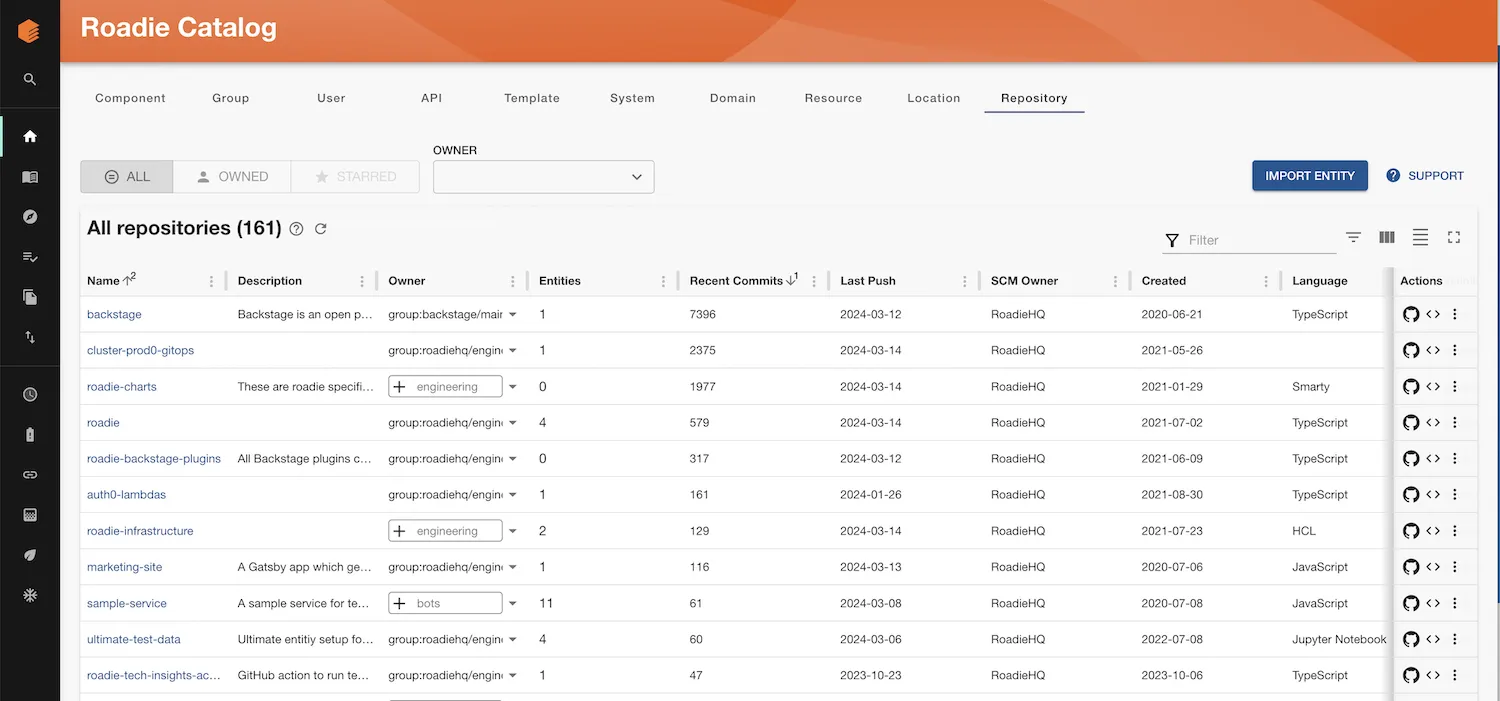
Task: Click the IMPORT ENTITY button
Action: point(1309,175)
